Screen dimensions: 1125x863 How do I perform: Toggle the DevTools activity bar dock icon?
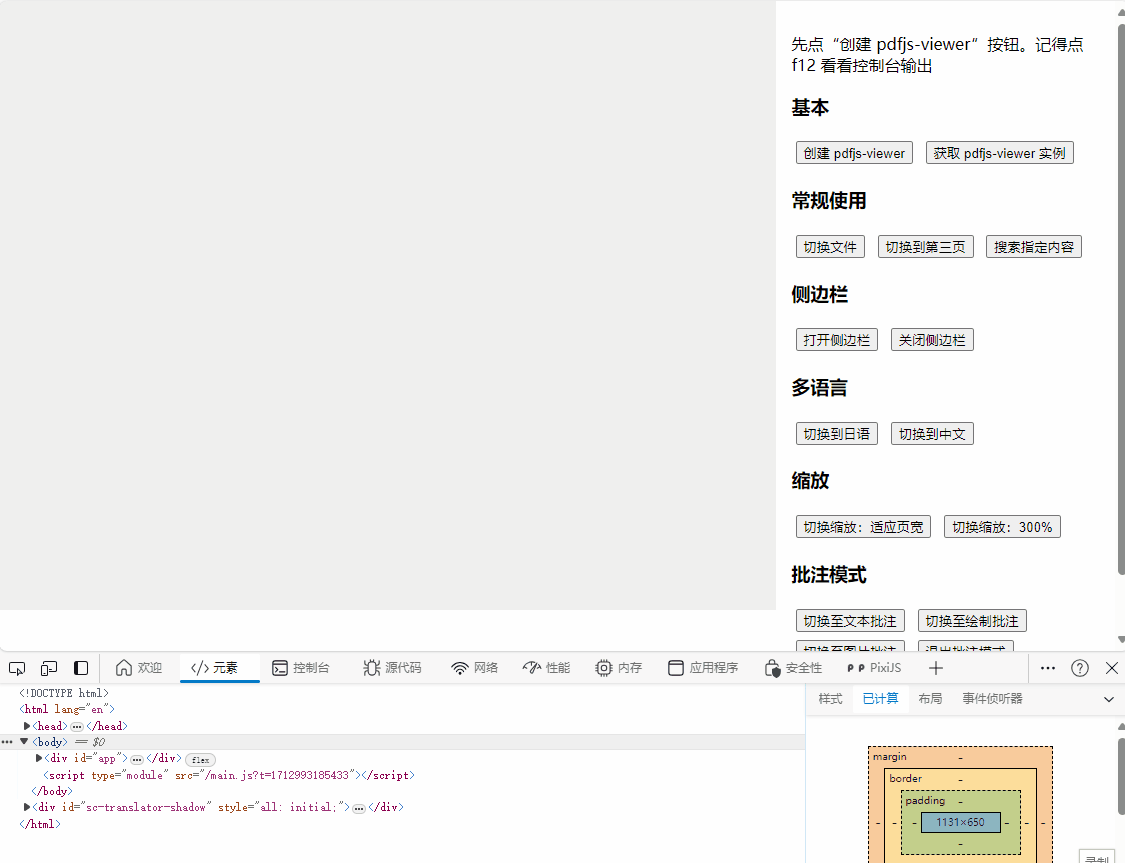pos(81,668)
